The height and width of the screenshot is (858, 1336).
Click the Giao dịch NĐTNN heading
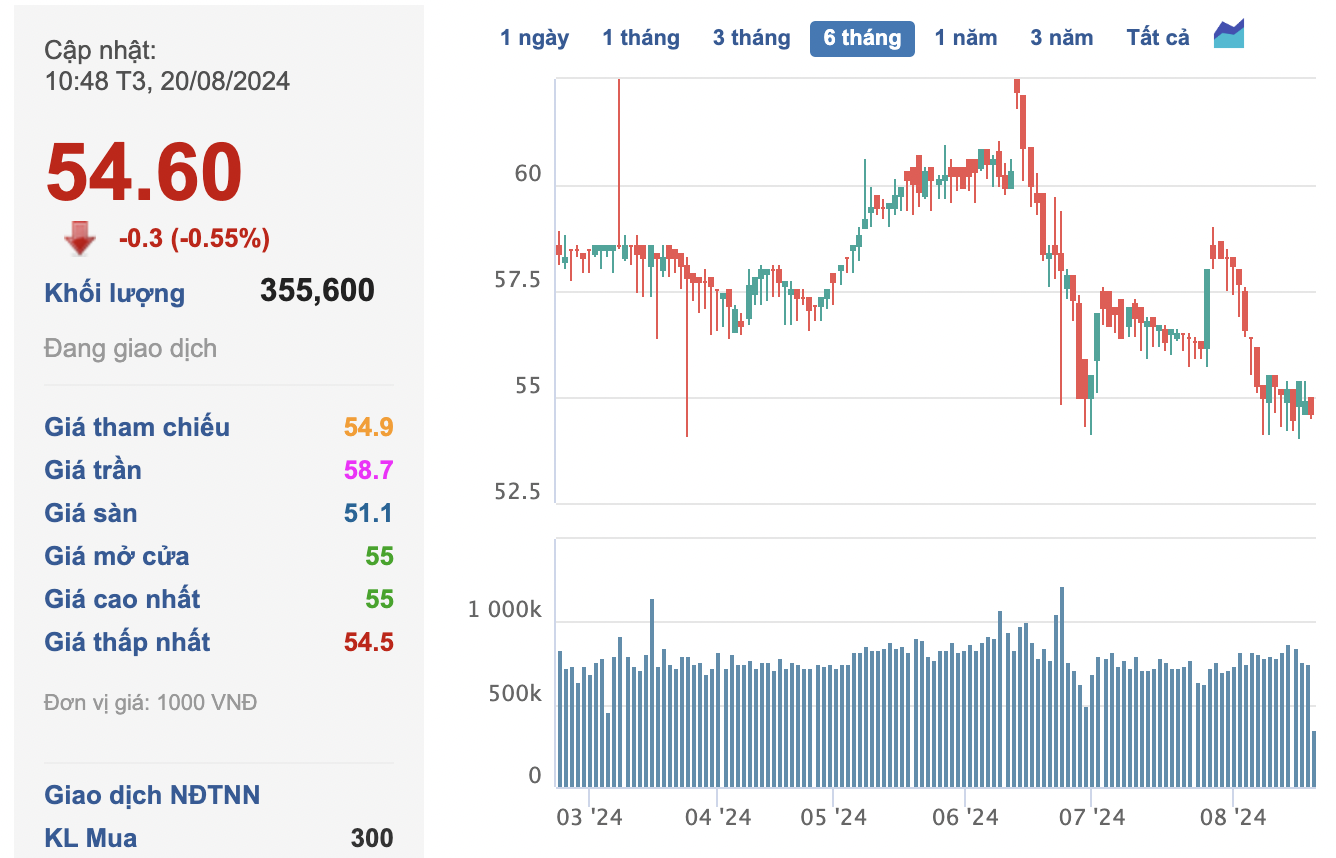click(x=152, y=795)
